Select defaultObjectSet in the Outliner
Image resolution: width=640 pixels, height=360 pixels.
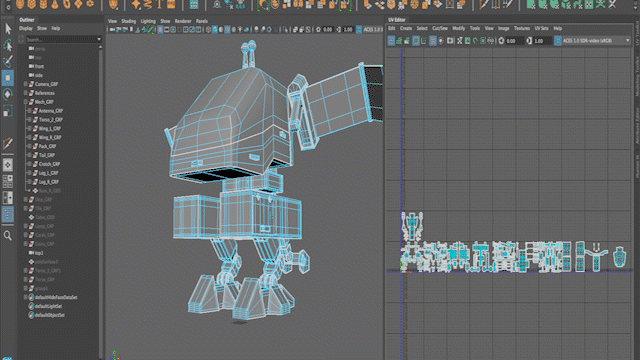[x=50, y=315]
